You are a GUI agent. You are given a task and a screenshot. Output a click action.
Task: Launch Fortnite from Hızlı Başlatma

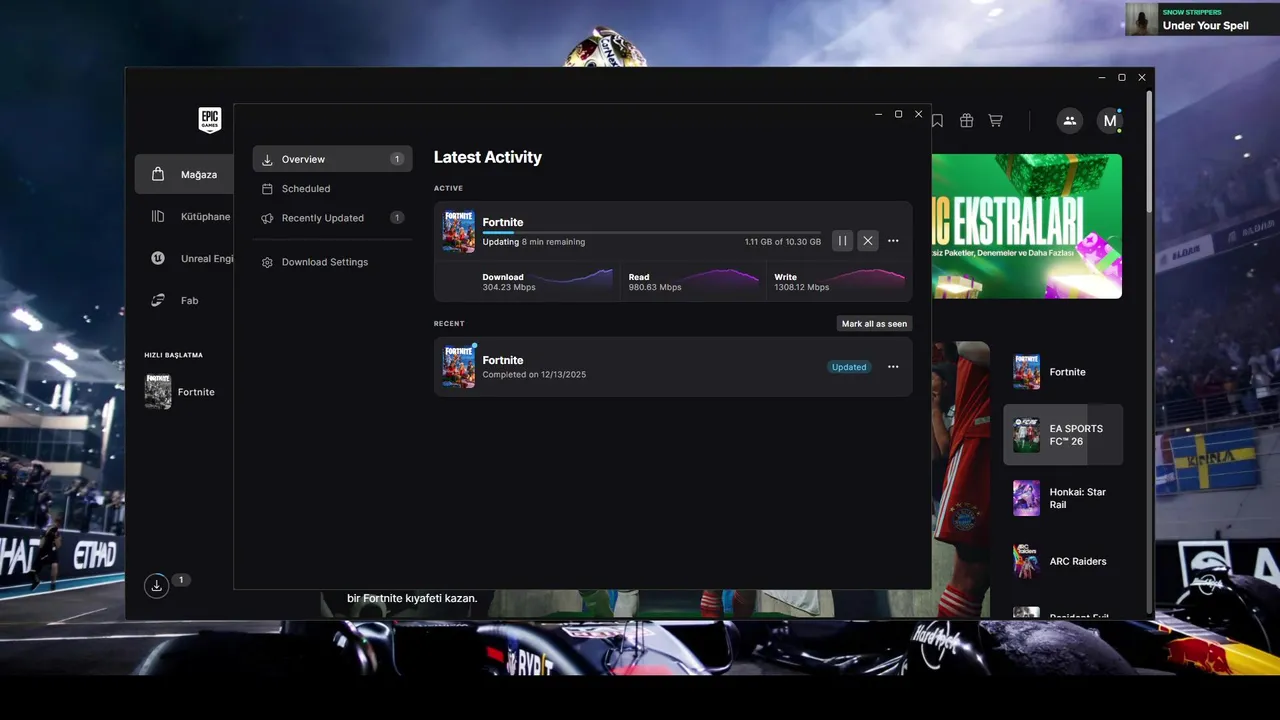180,392
